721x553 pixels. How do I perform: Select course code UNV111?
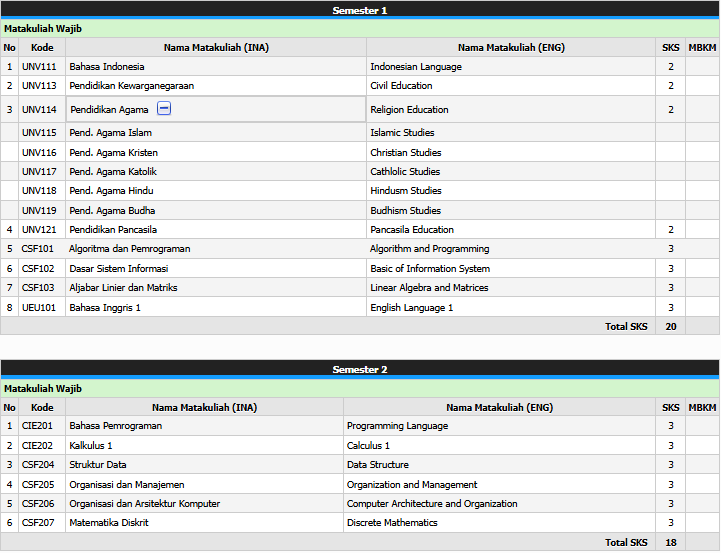(x=39, y=67)
